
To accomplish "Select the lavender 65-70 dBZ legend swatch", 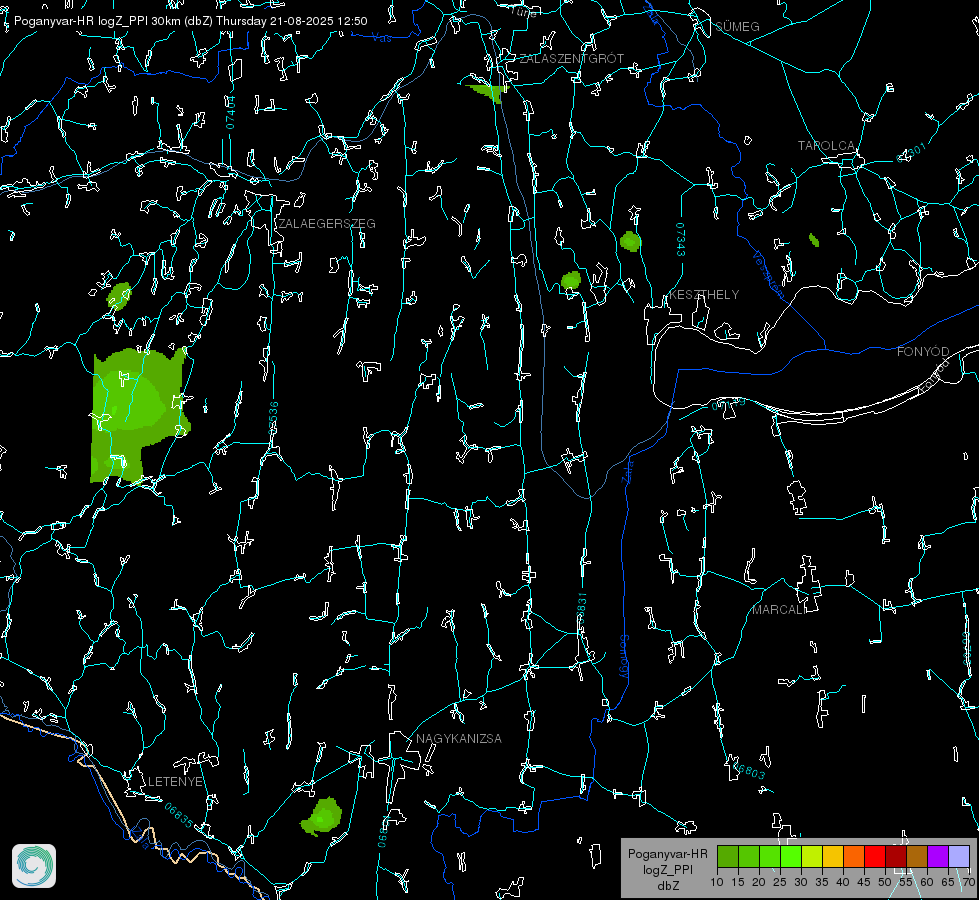I will (x=958, y=856).
